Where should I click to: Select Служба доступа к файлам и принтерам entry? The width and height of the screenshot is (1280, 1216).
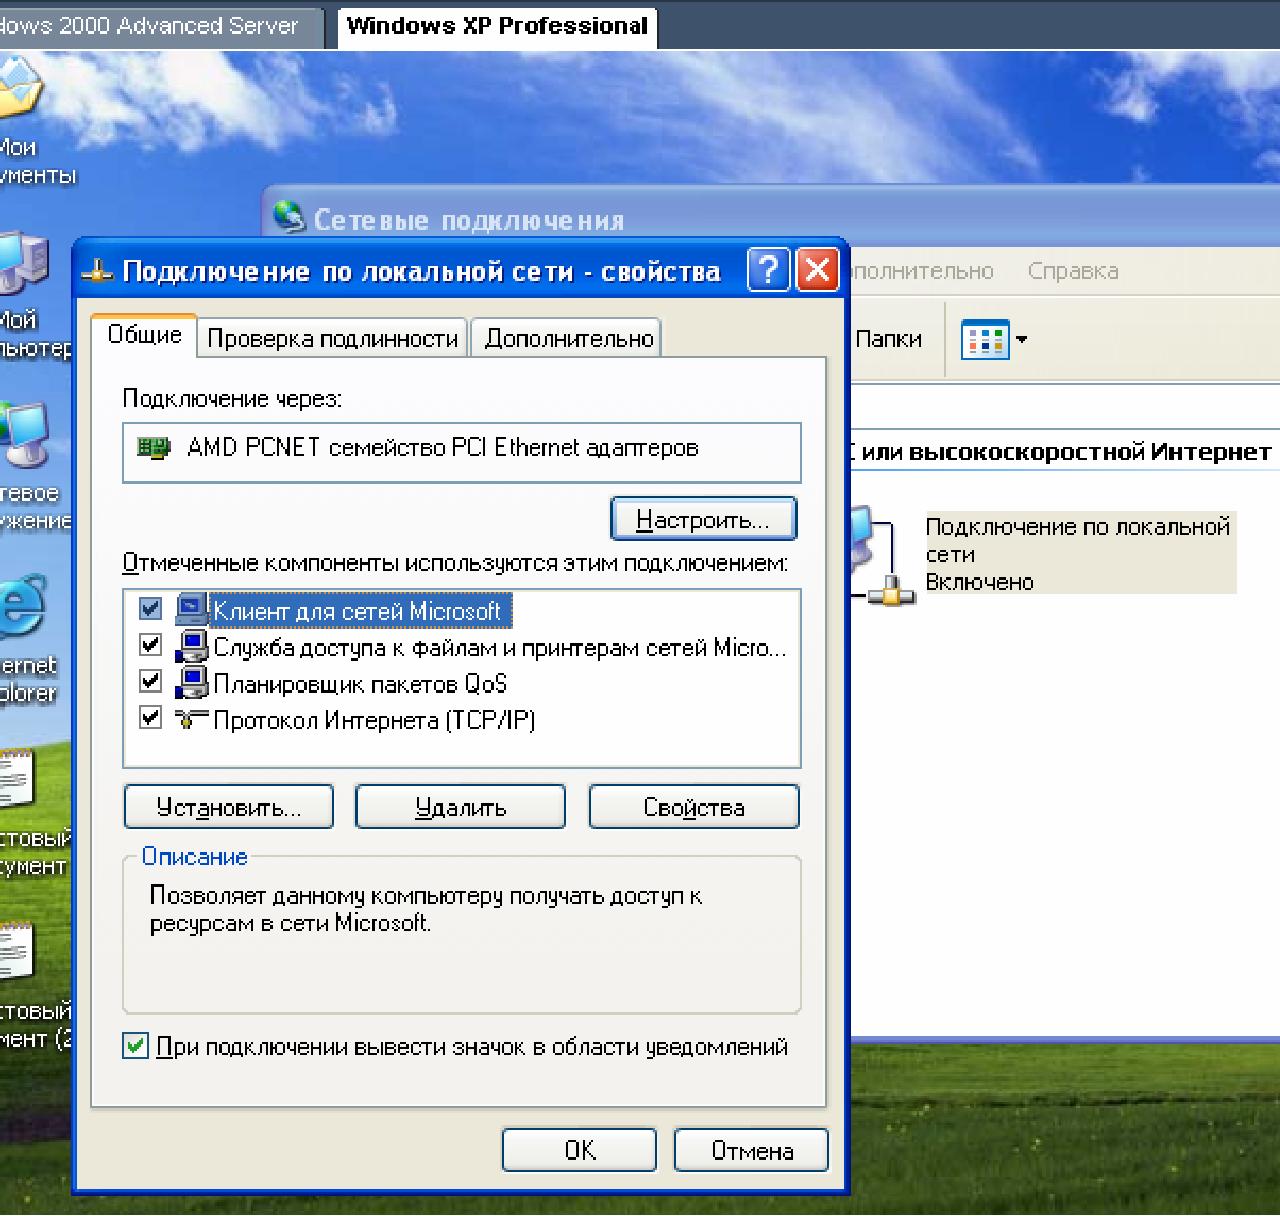click(500, 648)
